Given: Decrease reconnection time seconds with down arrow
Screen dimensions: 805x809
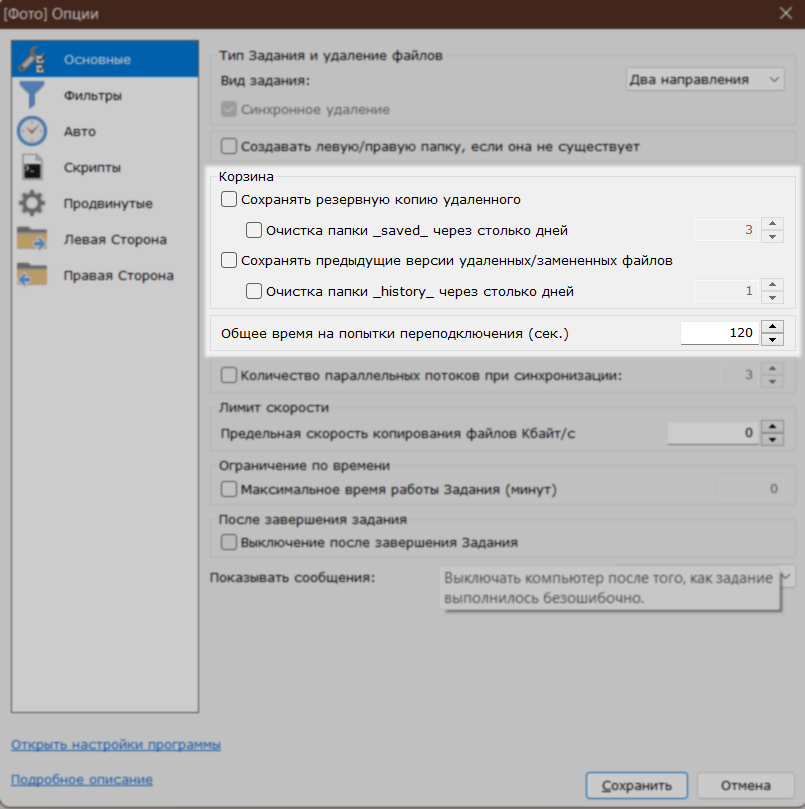Looking at the screenshot, I should [x=772, y=339].
